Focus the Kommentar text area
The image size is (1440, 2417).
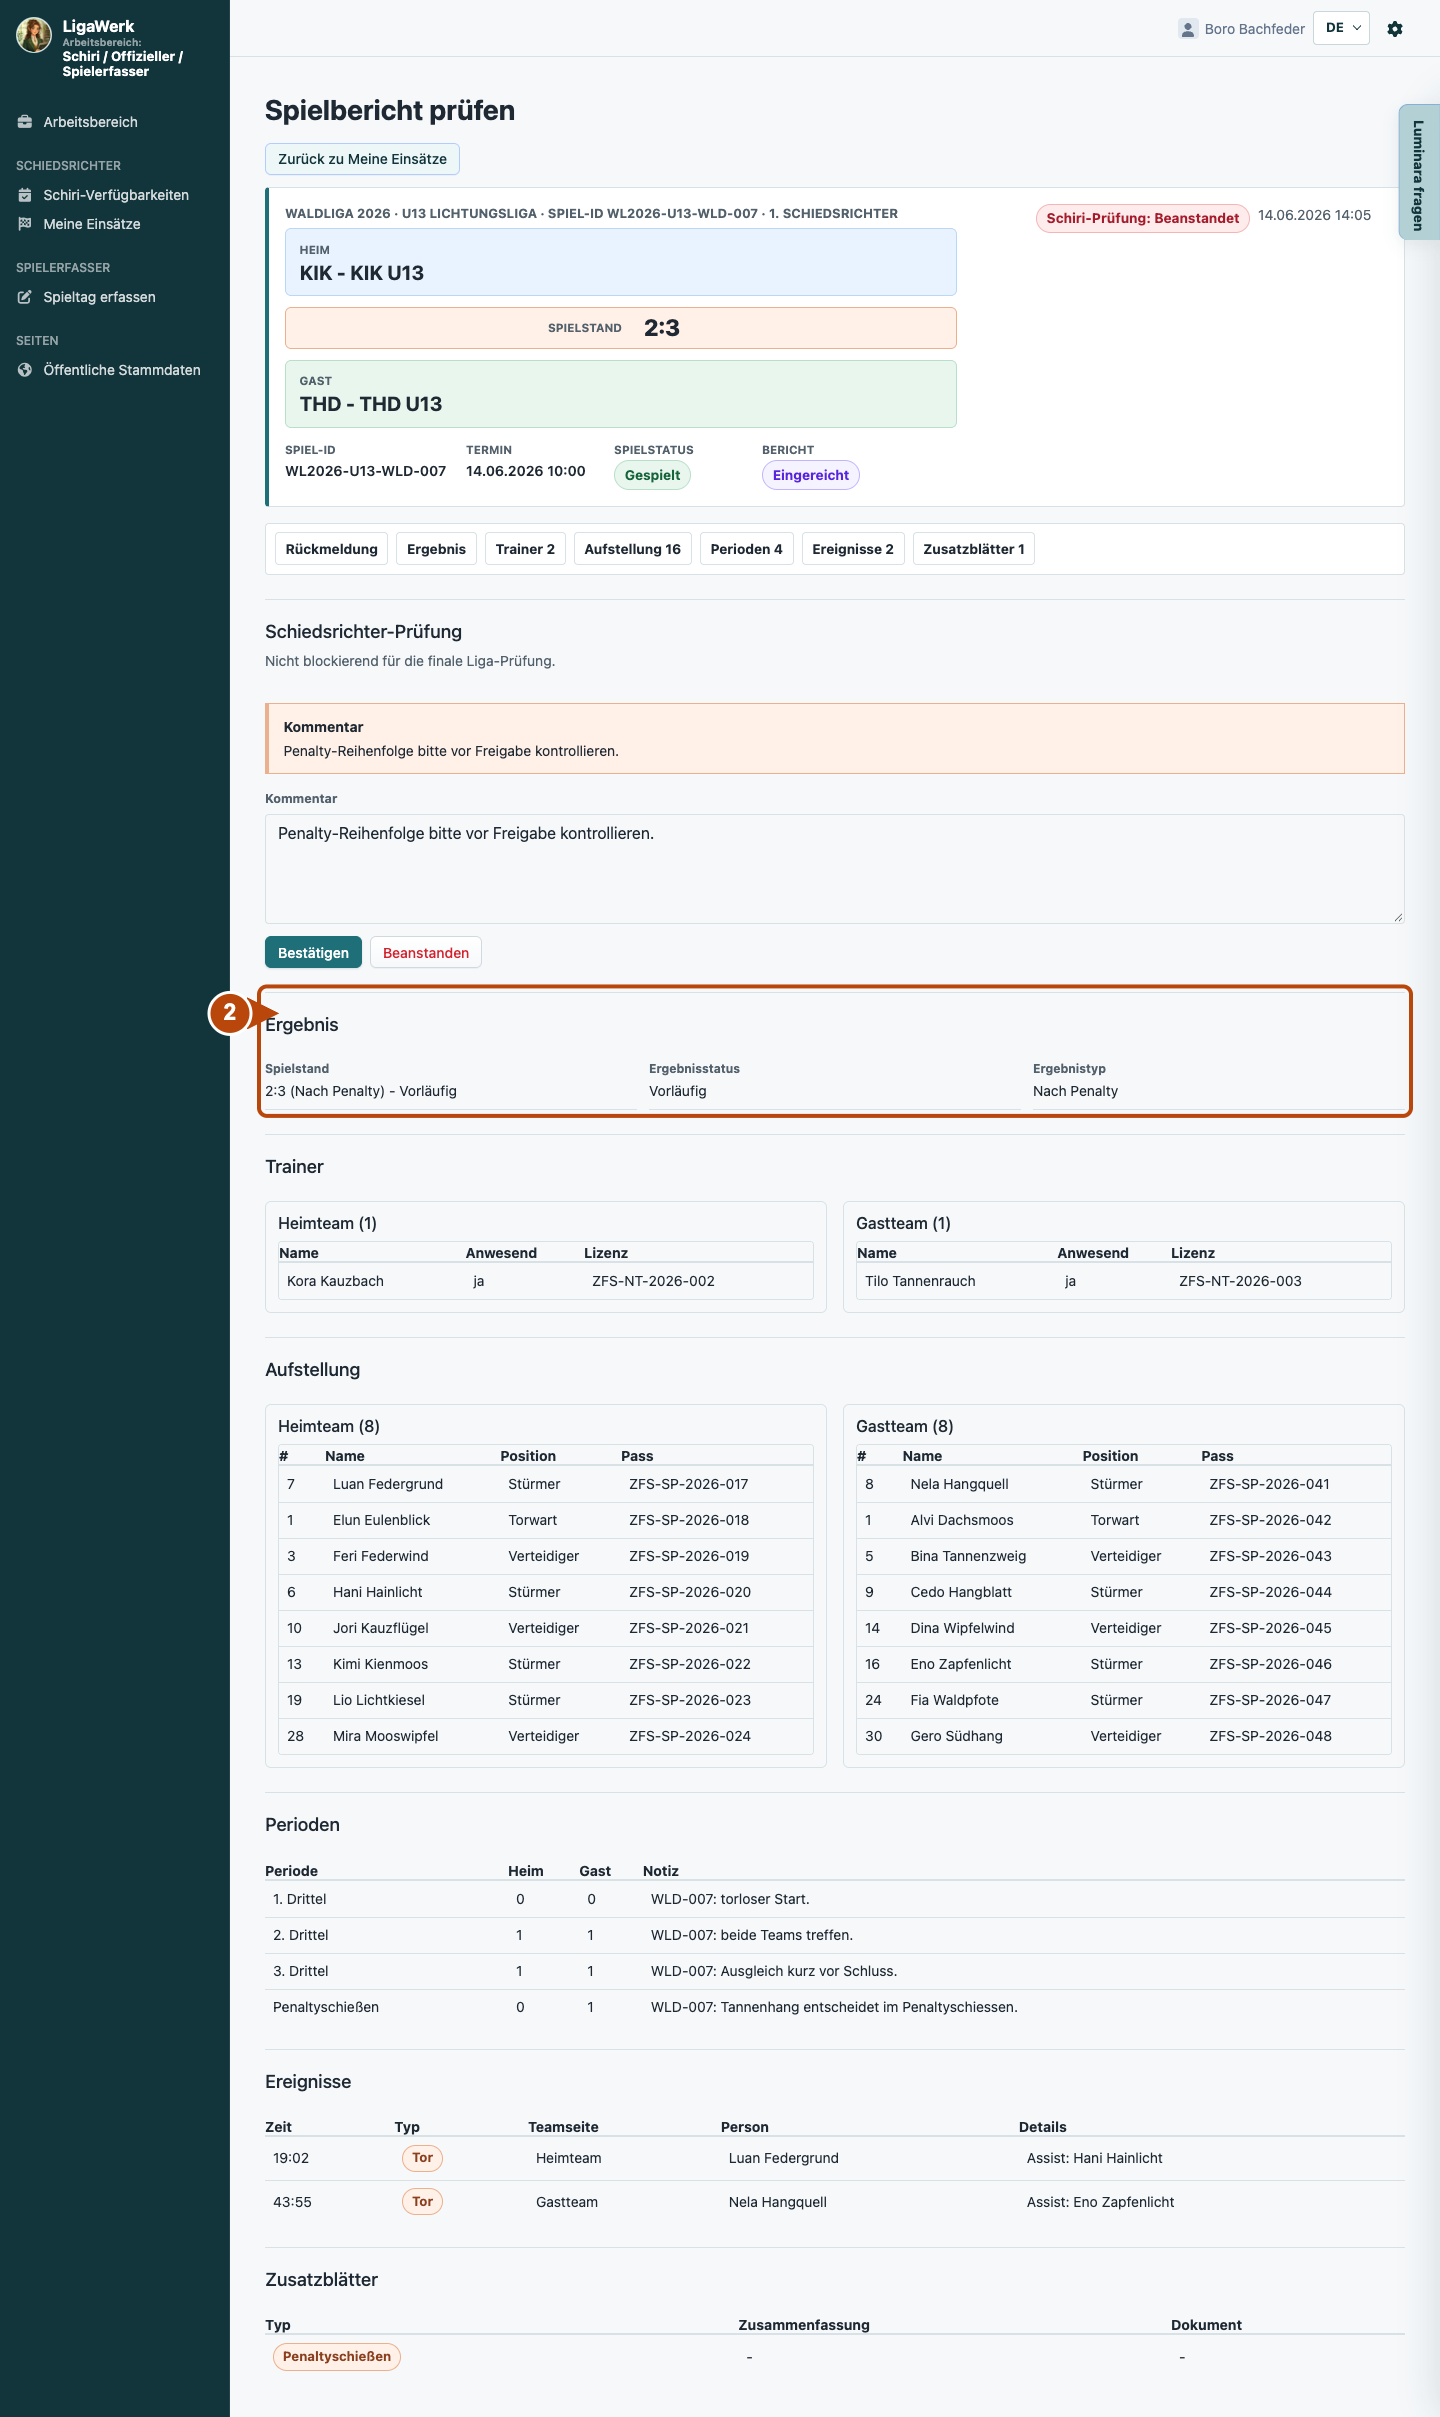[x=835, y=869]
